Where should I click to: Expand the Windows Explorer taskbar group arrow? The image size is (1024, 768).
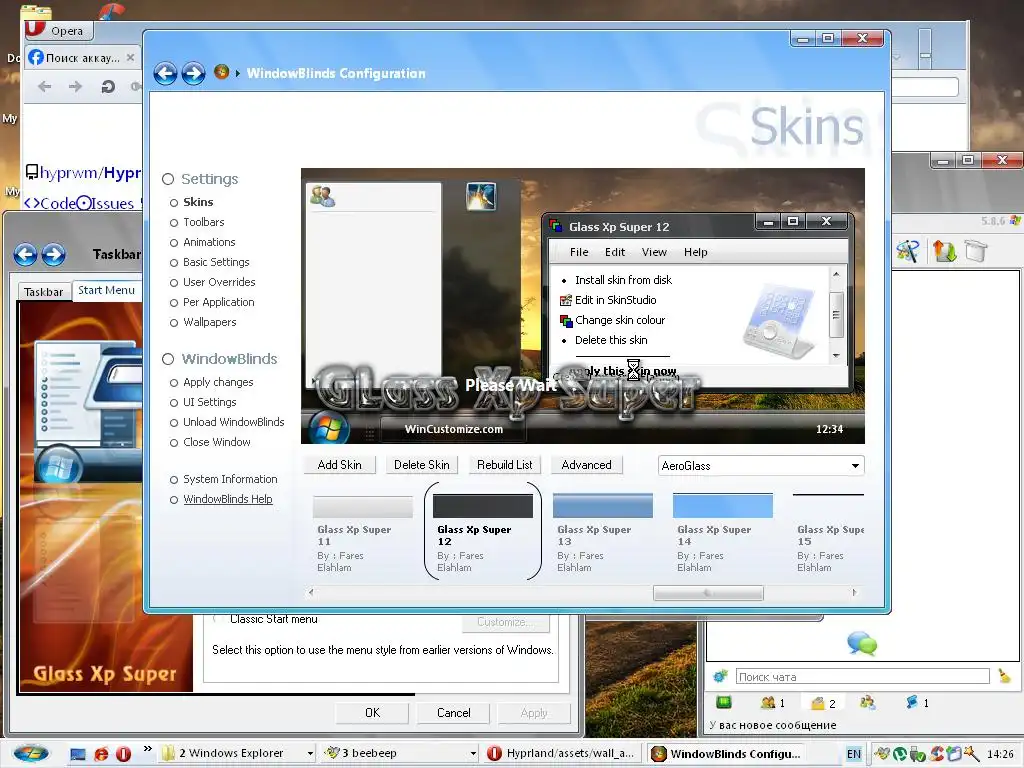point(310,754)
